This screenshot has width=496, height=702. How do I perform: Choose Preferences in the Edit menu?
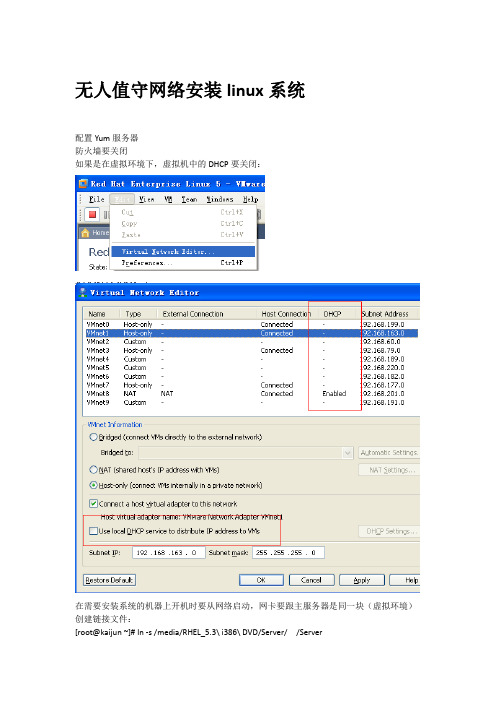coord(183,263)
